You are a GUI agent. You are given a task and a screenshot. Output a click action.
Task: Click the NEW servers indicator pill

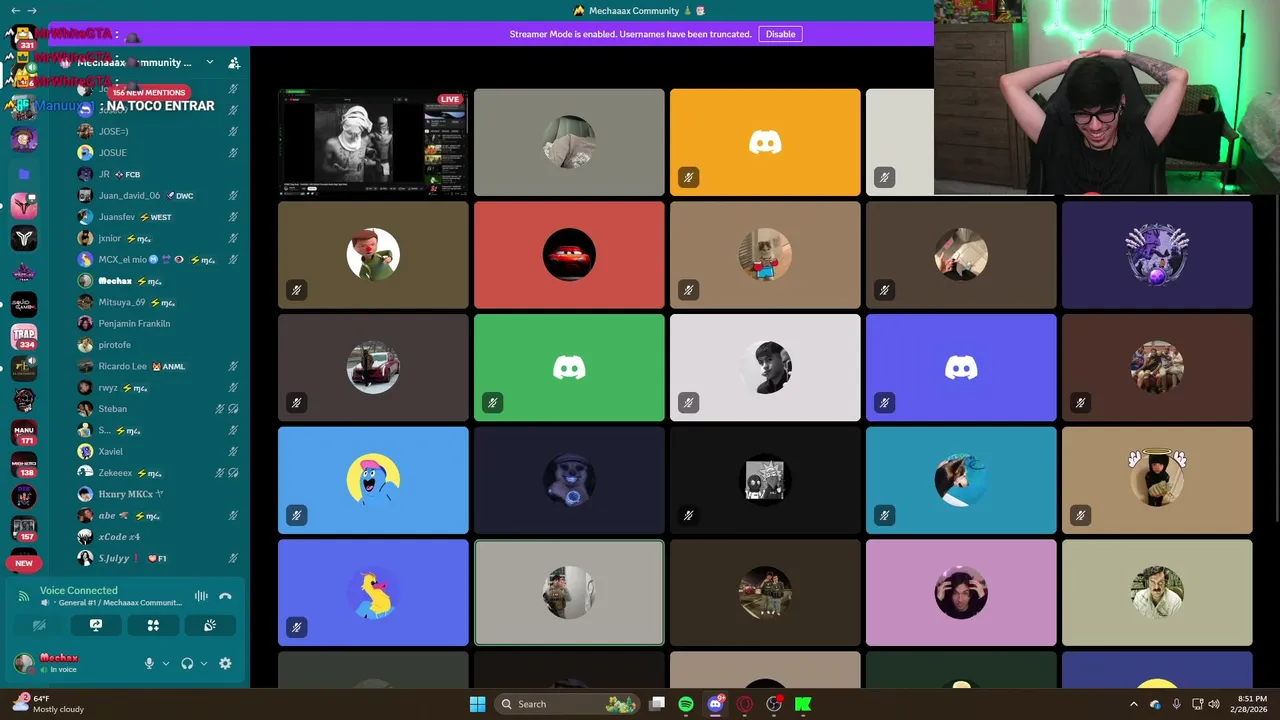click(24, 563)
